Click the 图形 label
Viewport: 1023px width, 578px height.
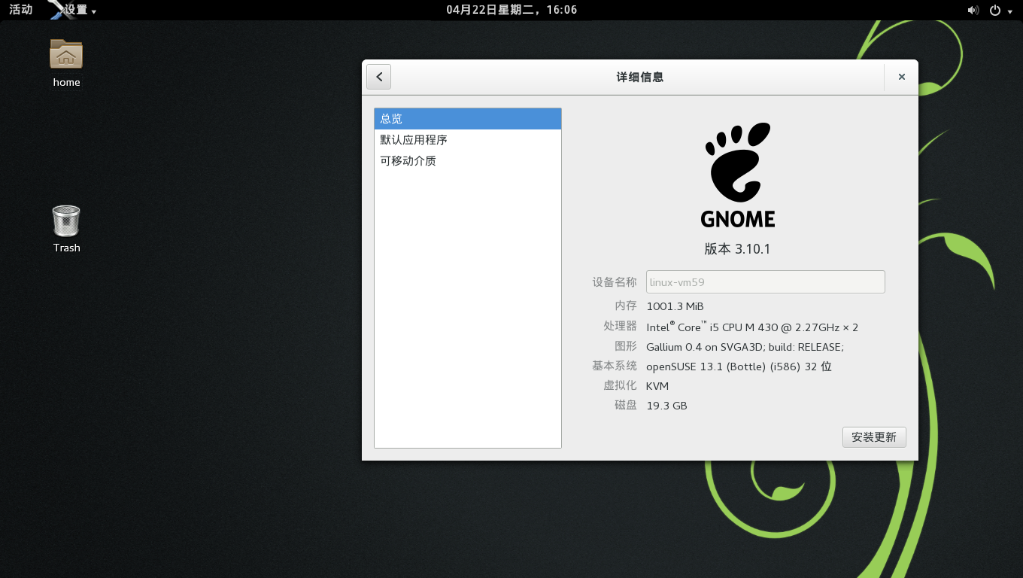pos(626,346)
